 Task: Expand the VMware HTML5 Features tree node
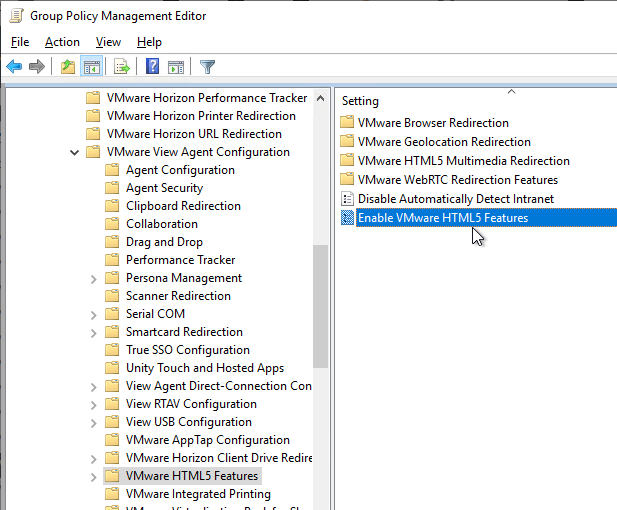pos(93,477)
